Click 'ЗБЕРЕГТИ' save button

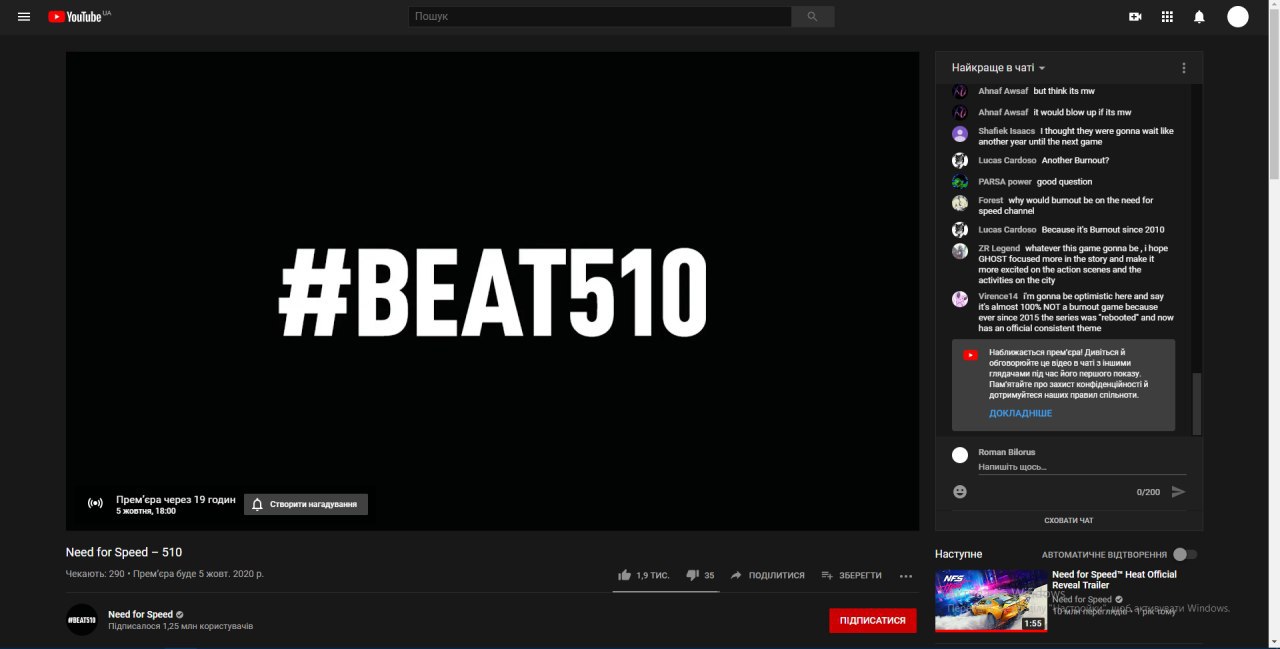click(x=852, y=575)
